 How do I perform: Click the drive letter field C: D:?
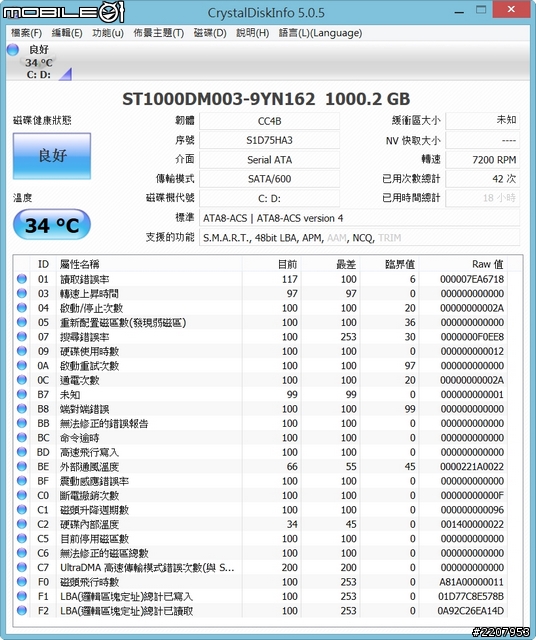pyautogui.click(x=269, y=198)
